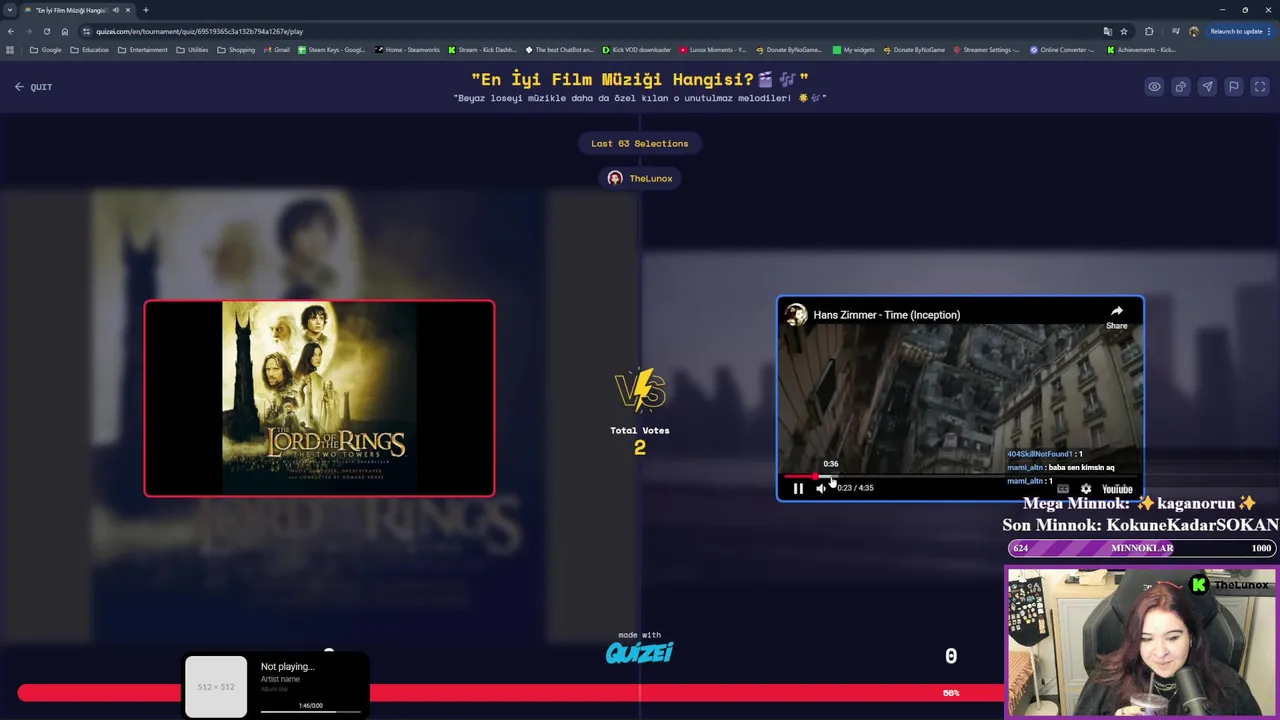Click the browser Home icon
This screenshot has width=1280, height=720.
point(65,31)
